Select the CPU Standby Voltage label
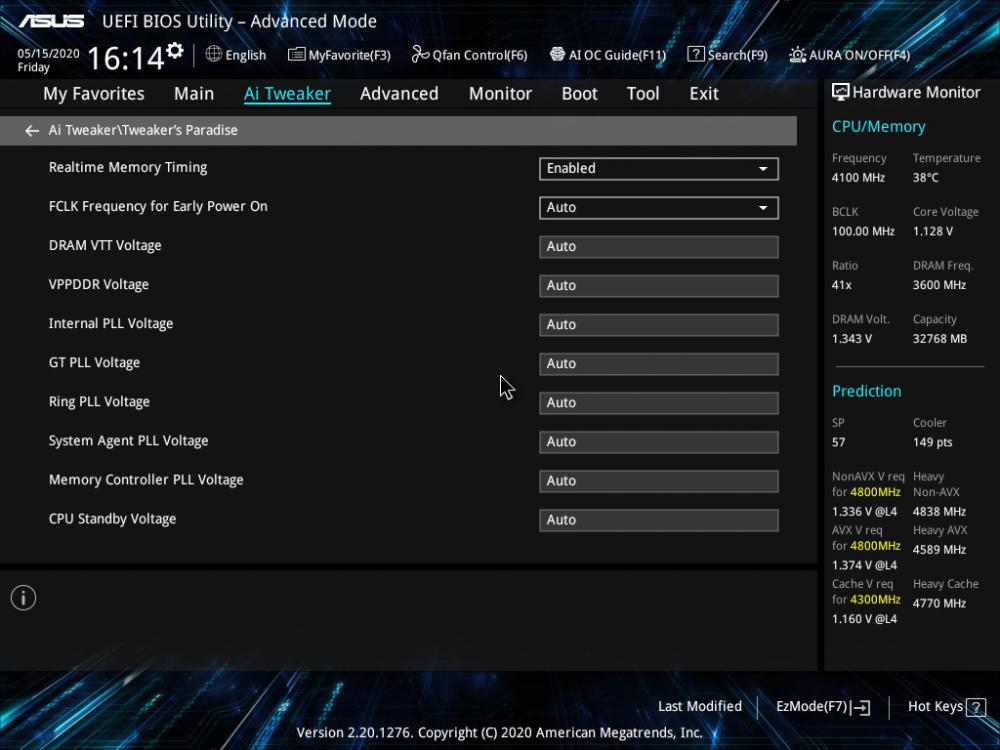The image size is (1000, 750). tap(112, 519)
